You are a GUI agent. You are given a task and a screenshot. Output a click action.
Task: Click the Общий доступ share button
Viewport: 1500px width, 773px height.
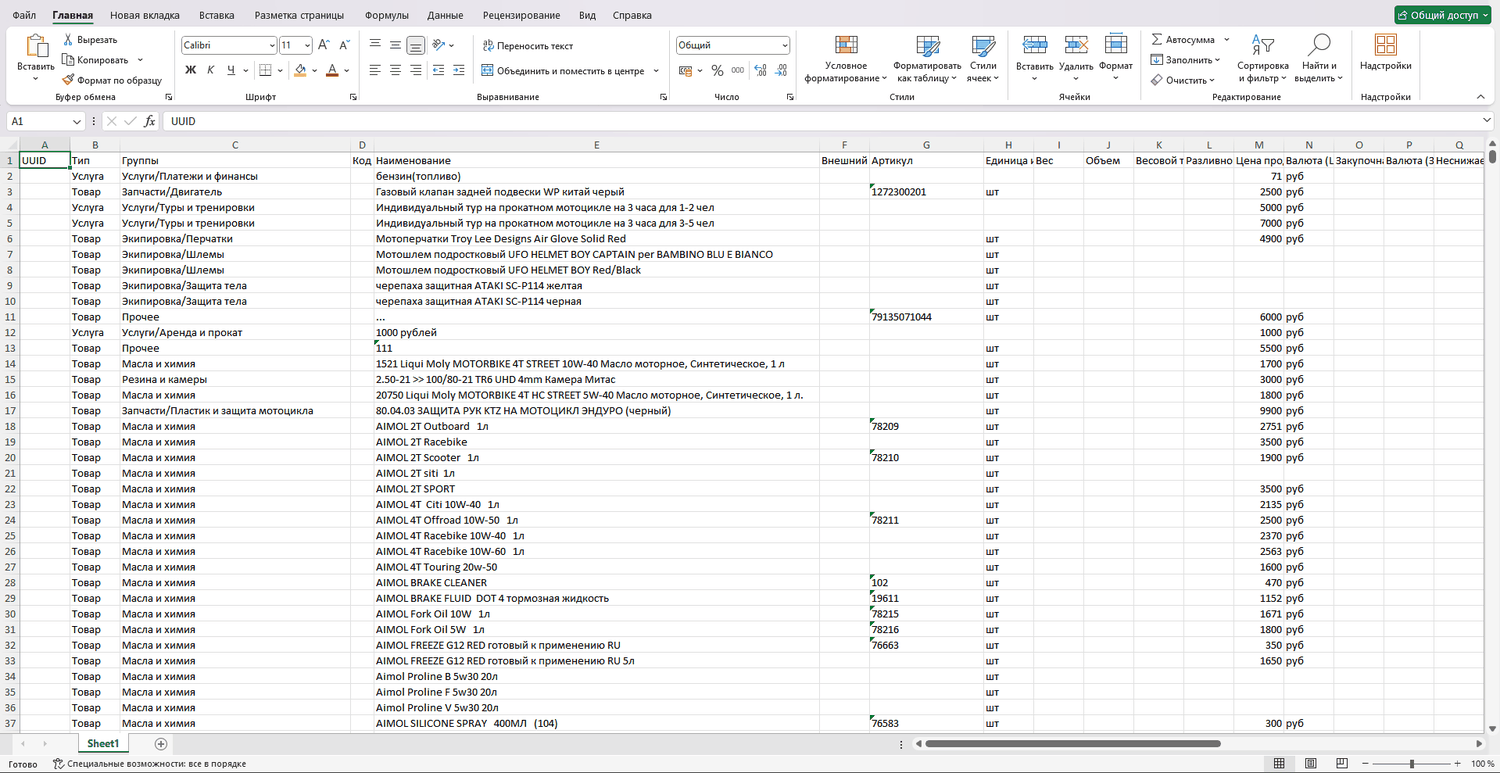(1442, 15)
